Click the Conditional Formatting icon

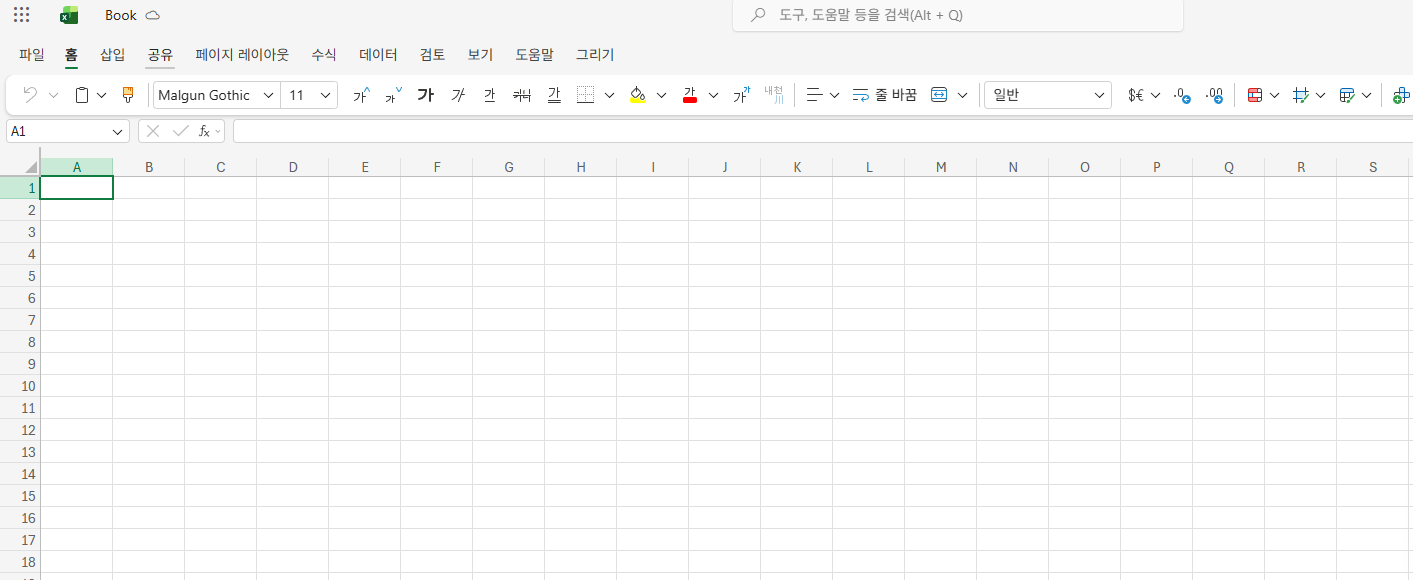[1255, 95]
